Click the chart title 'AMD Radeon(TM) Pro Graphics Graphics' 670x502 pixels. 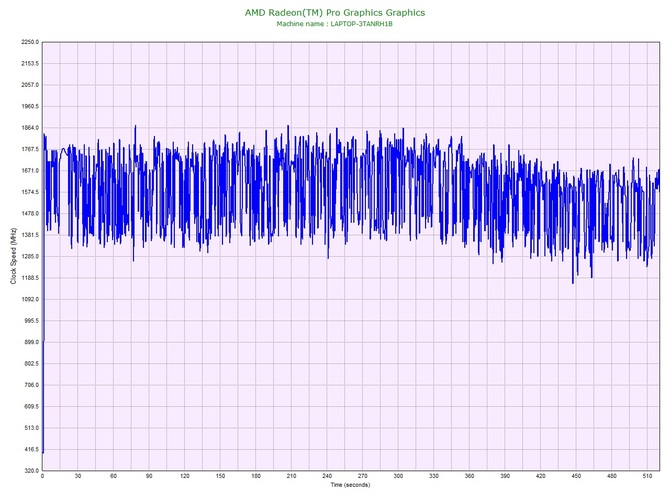coord(335,13)
